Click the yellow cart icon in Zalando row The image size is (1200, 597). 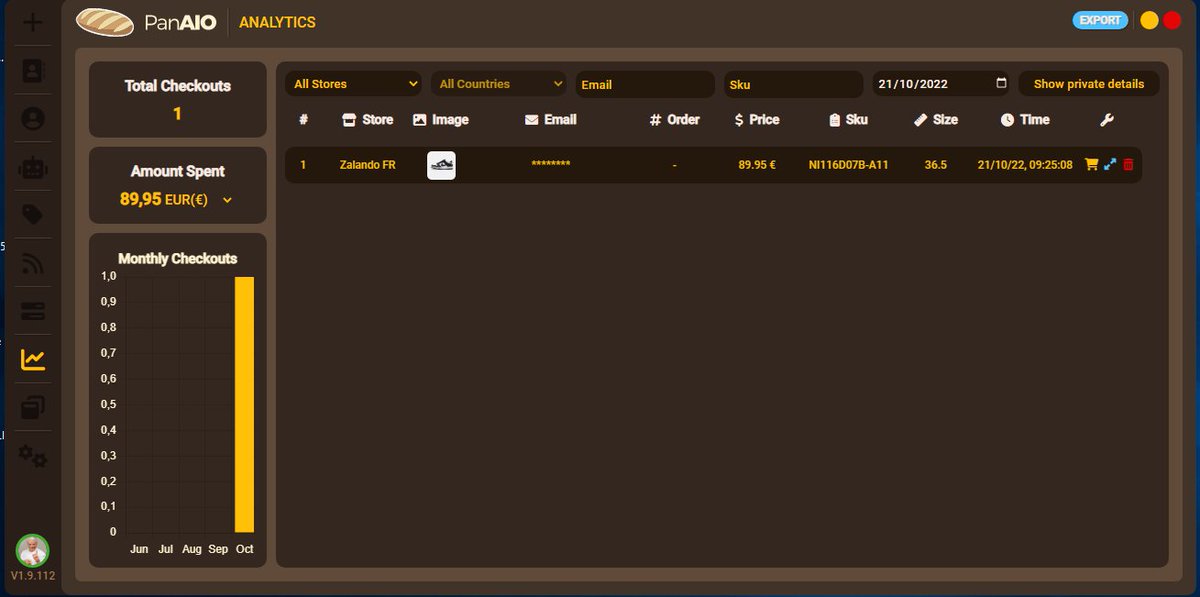tap(1091, 164)
